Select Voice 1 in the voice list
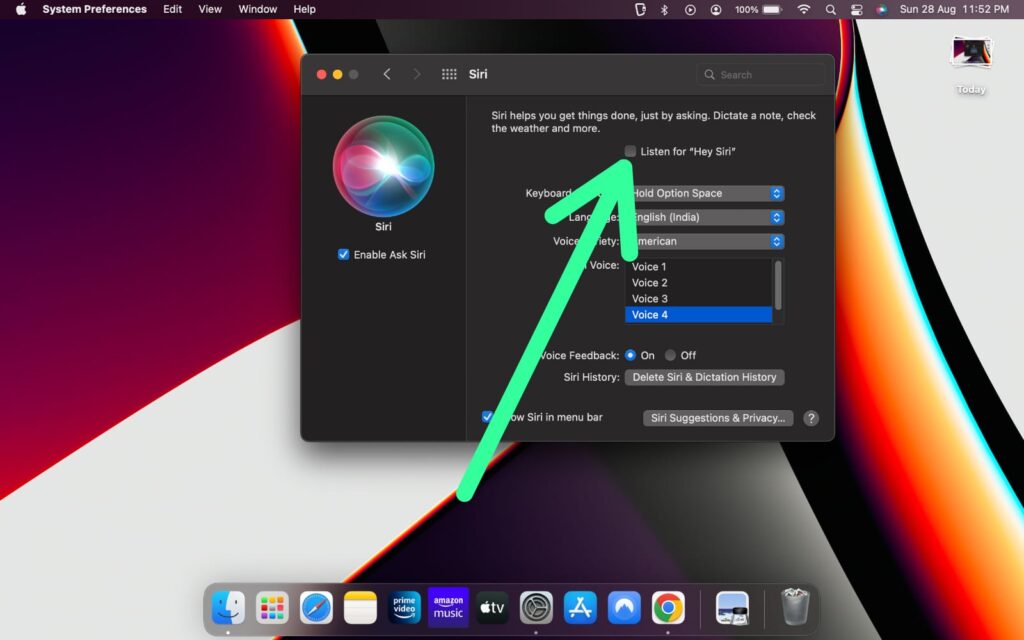The height and width of the screenshot is (640, 1024). click(x=698, y=266)
